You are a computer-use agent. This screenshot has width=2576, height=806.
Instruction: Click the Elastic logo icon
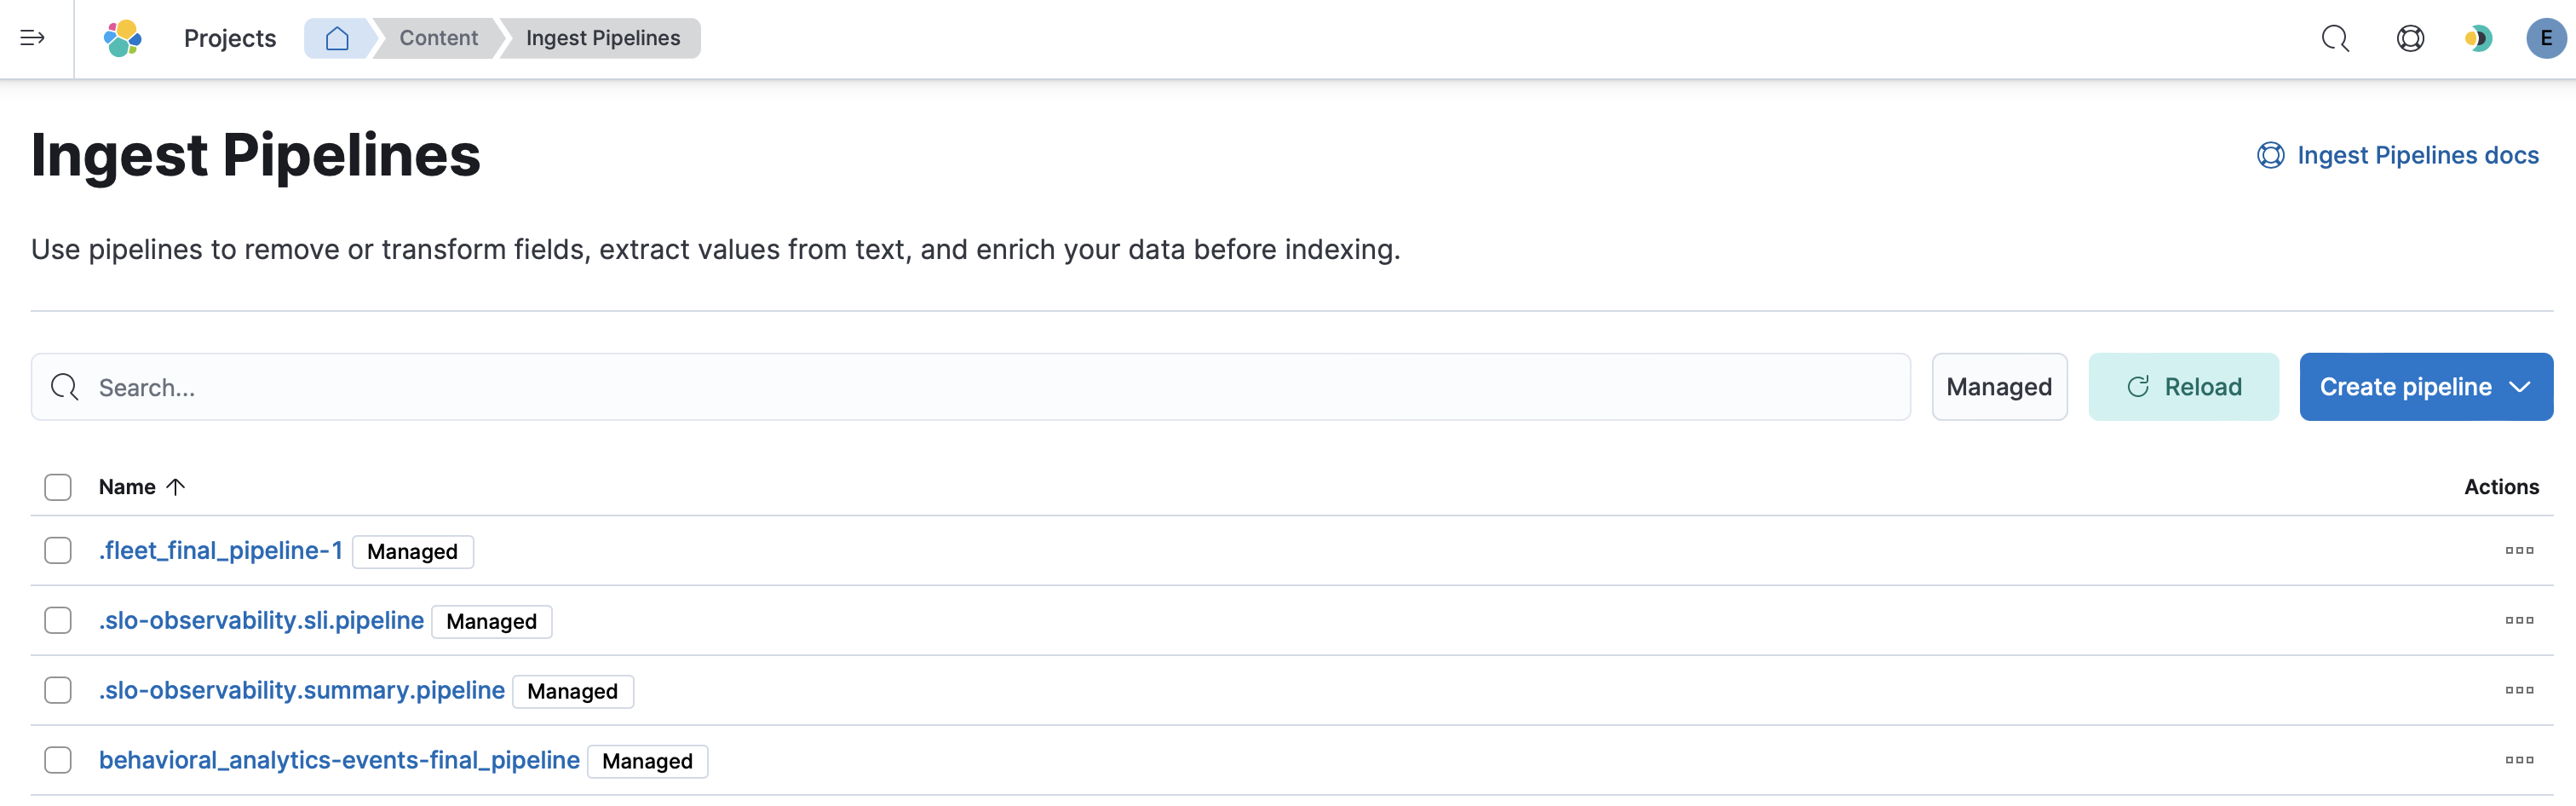[x=122, y=38]
